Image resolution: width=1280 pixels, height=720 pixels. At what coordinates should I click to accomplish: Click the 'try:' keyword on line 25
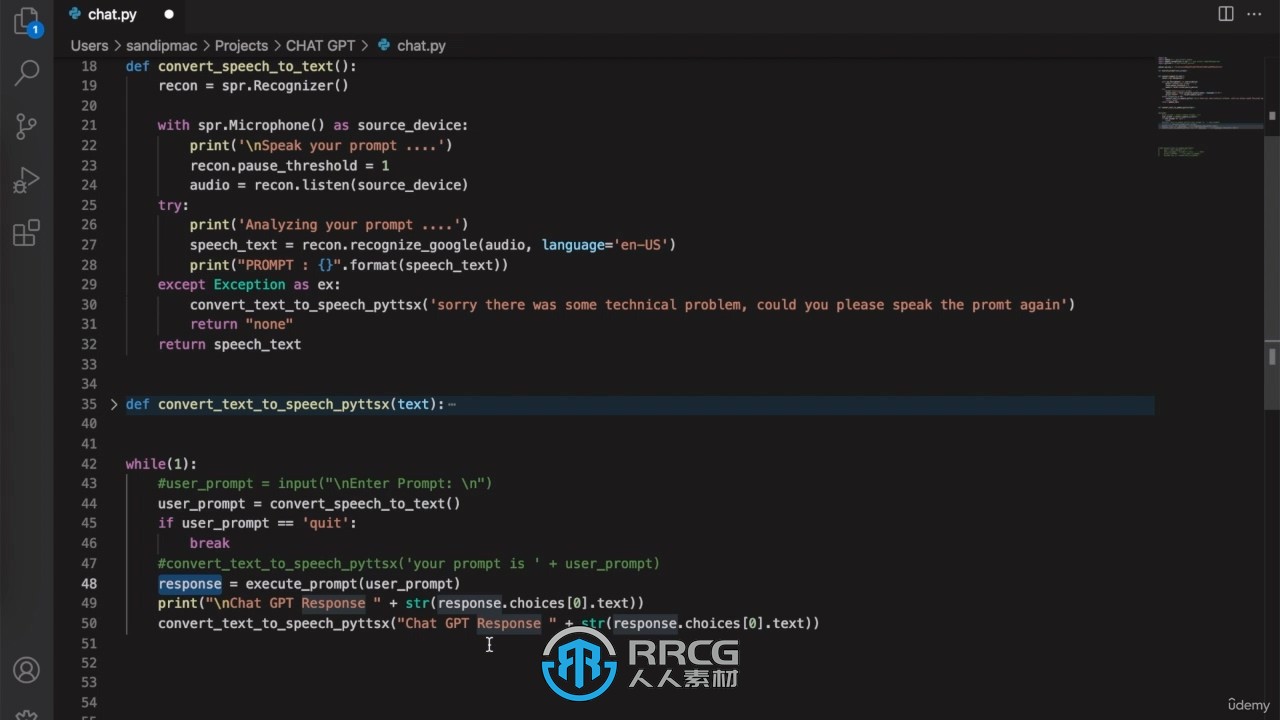(173, 205)
